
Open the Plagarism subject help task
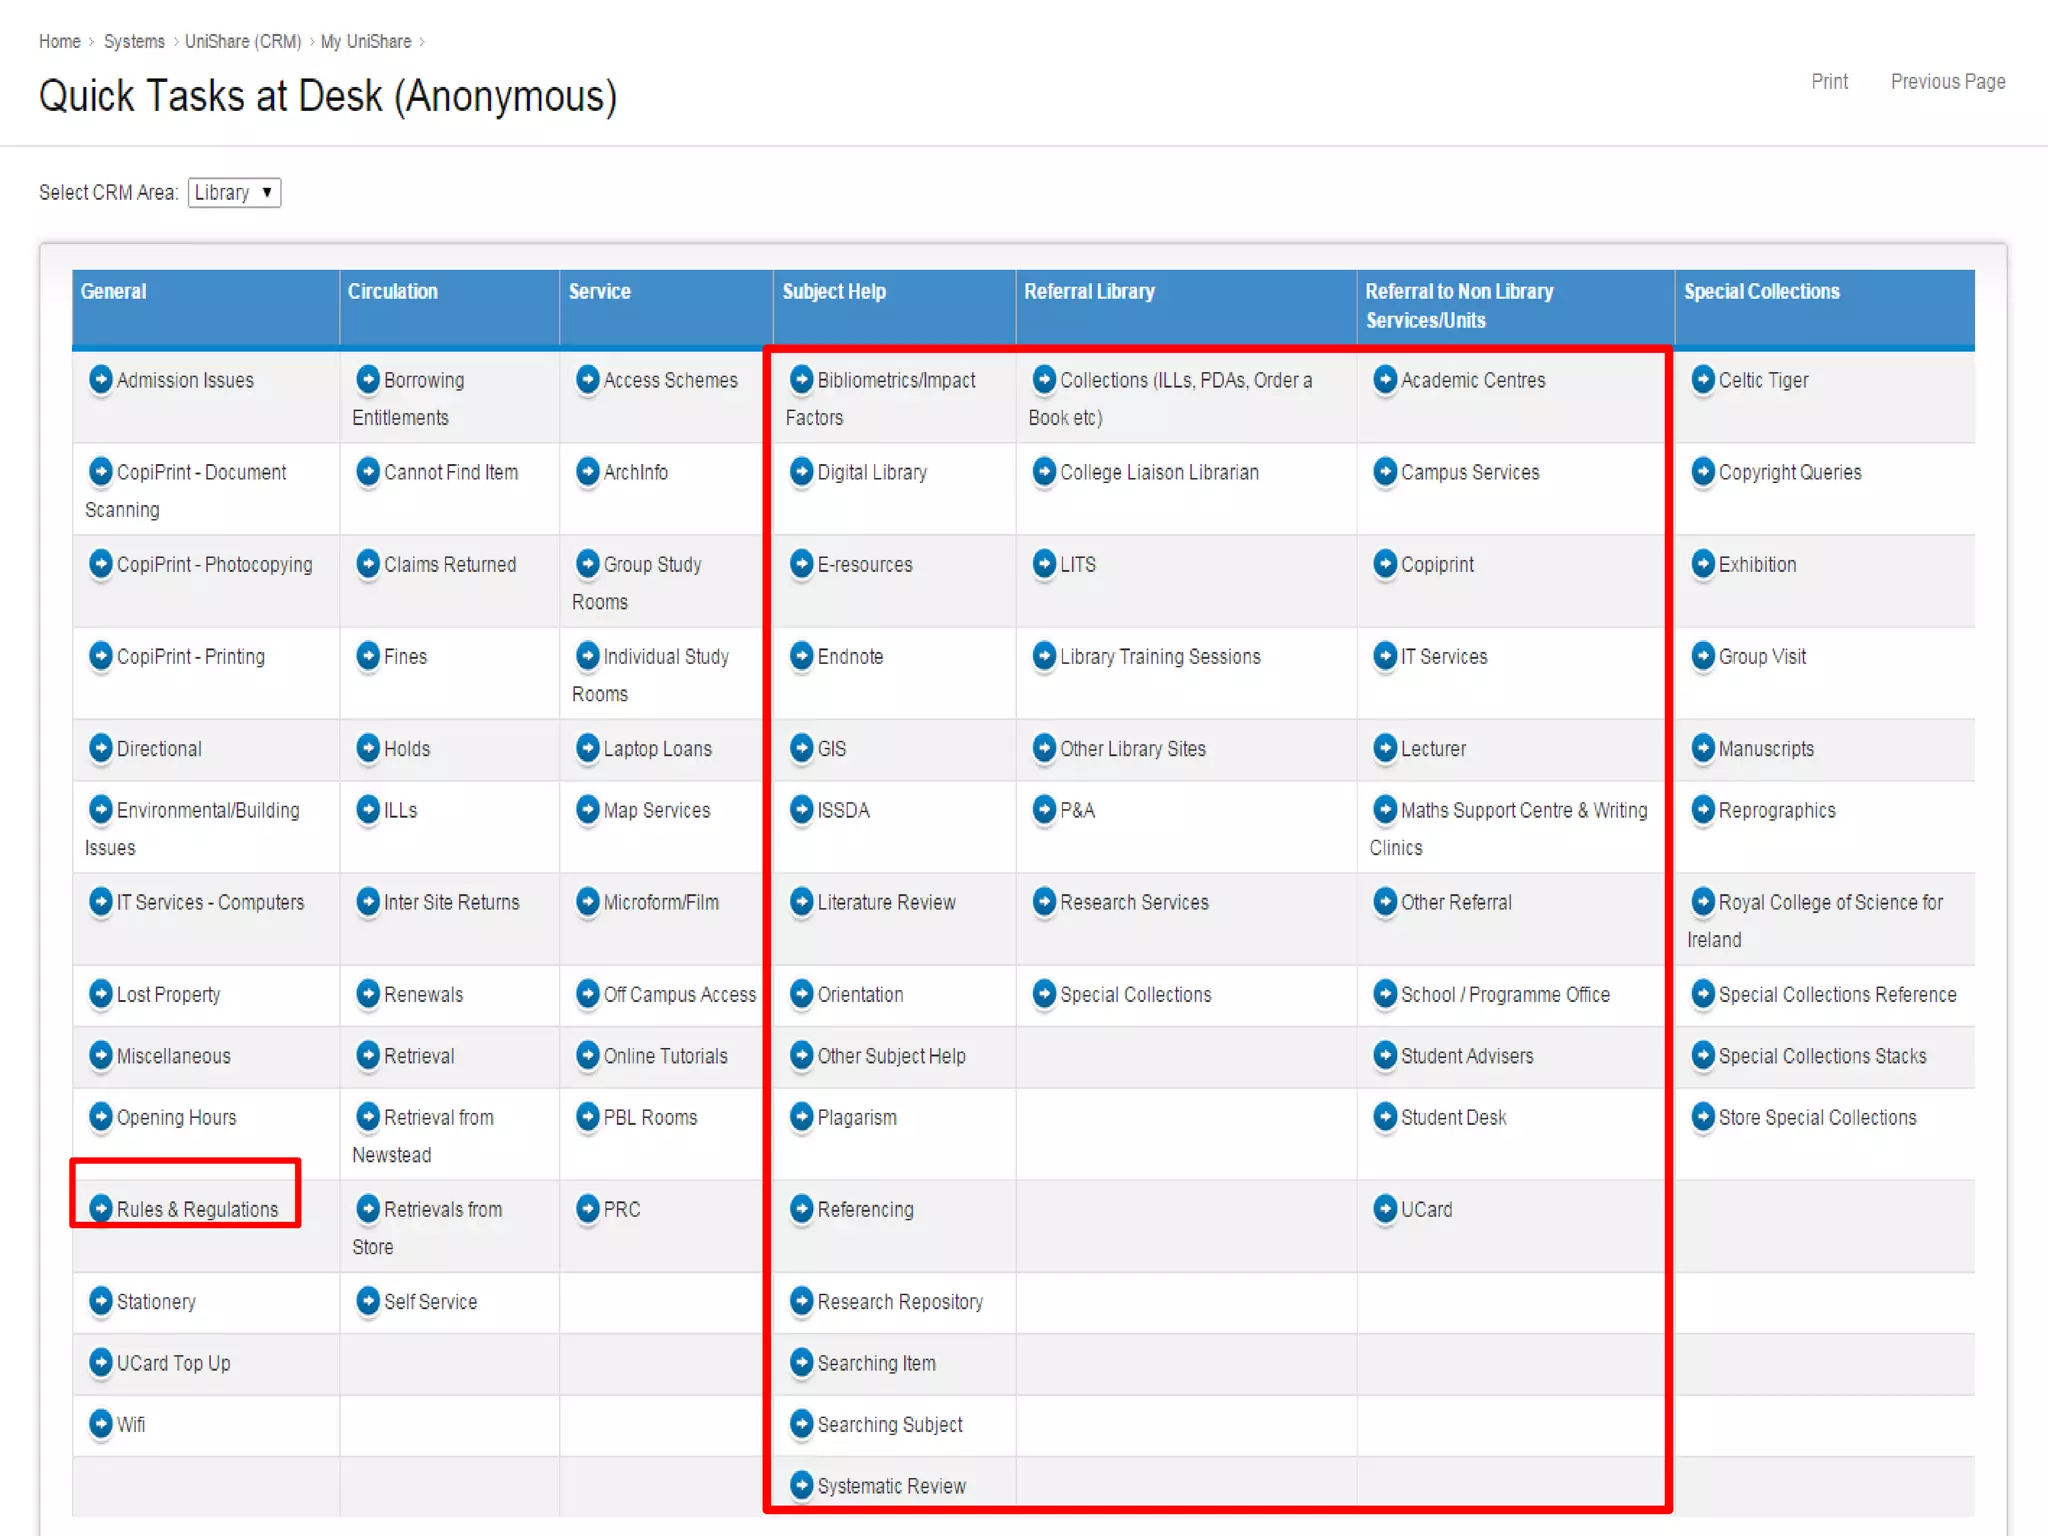coord(856,1117)
